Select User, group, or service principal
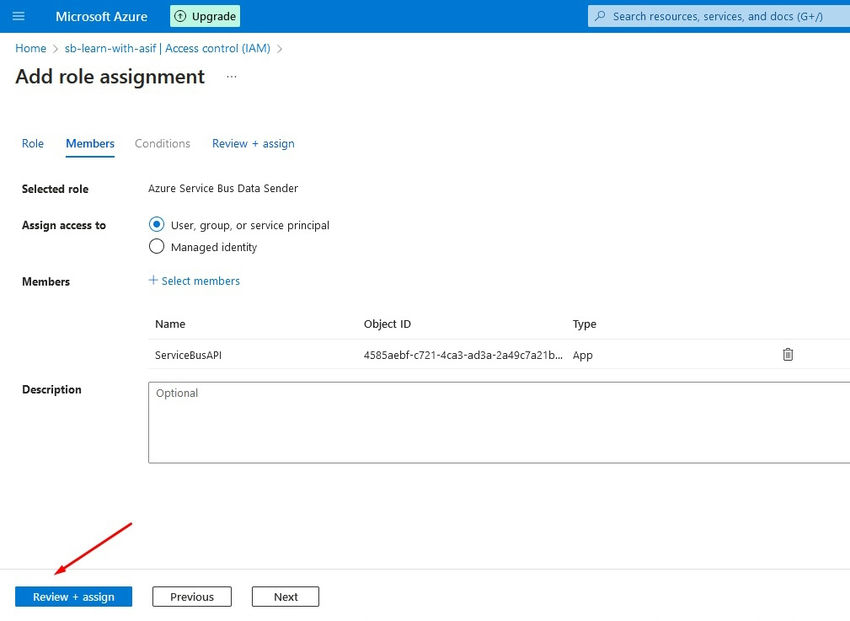 156,225
